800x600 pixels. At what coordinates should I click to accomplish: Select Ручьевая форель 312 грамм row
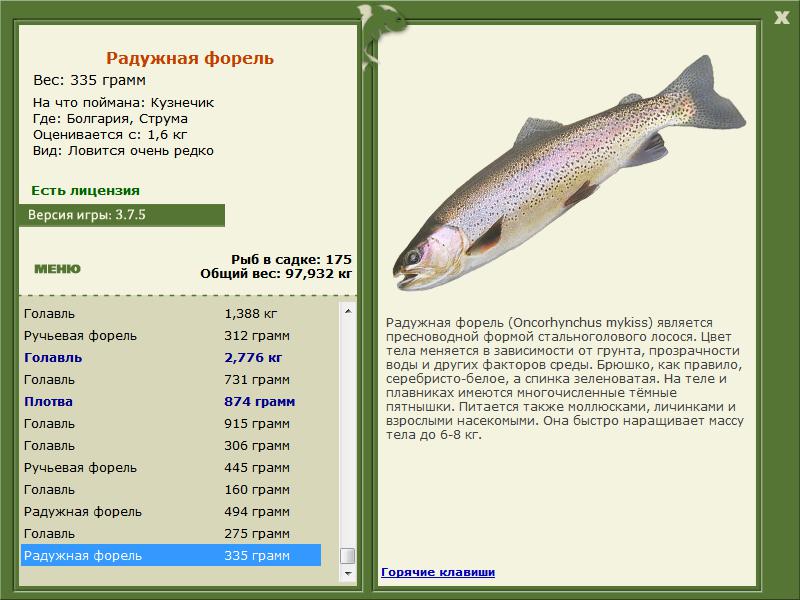[x=171, y=336]
